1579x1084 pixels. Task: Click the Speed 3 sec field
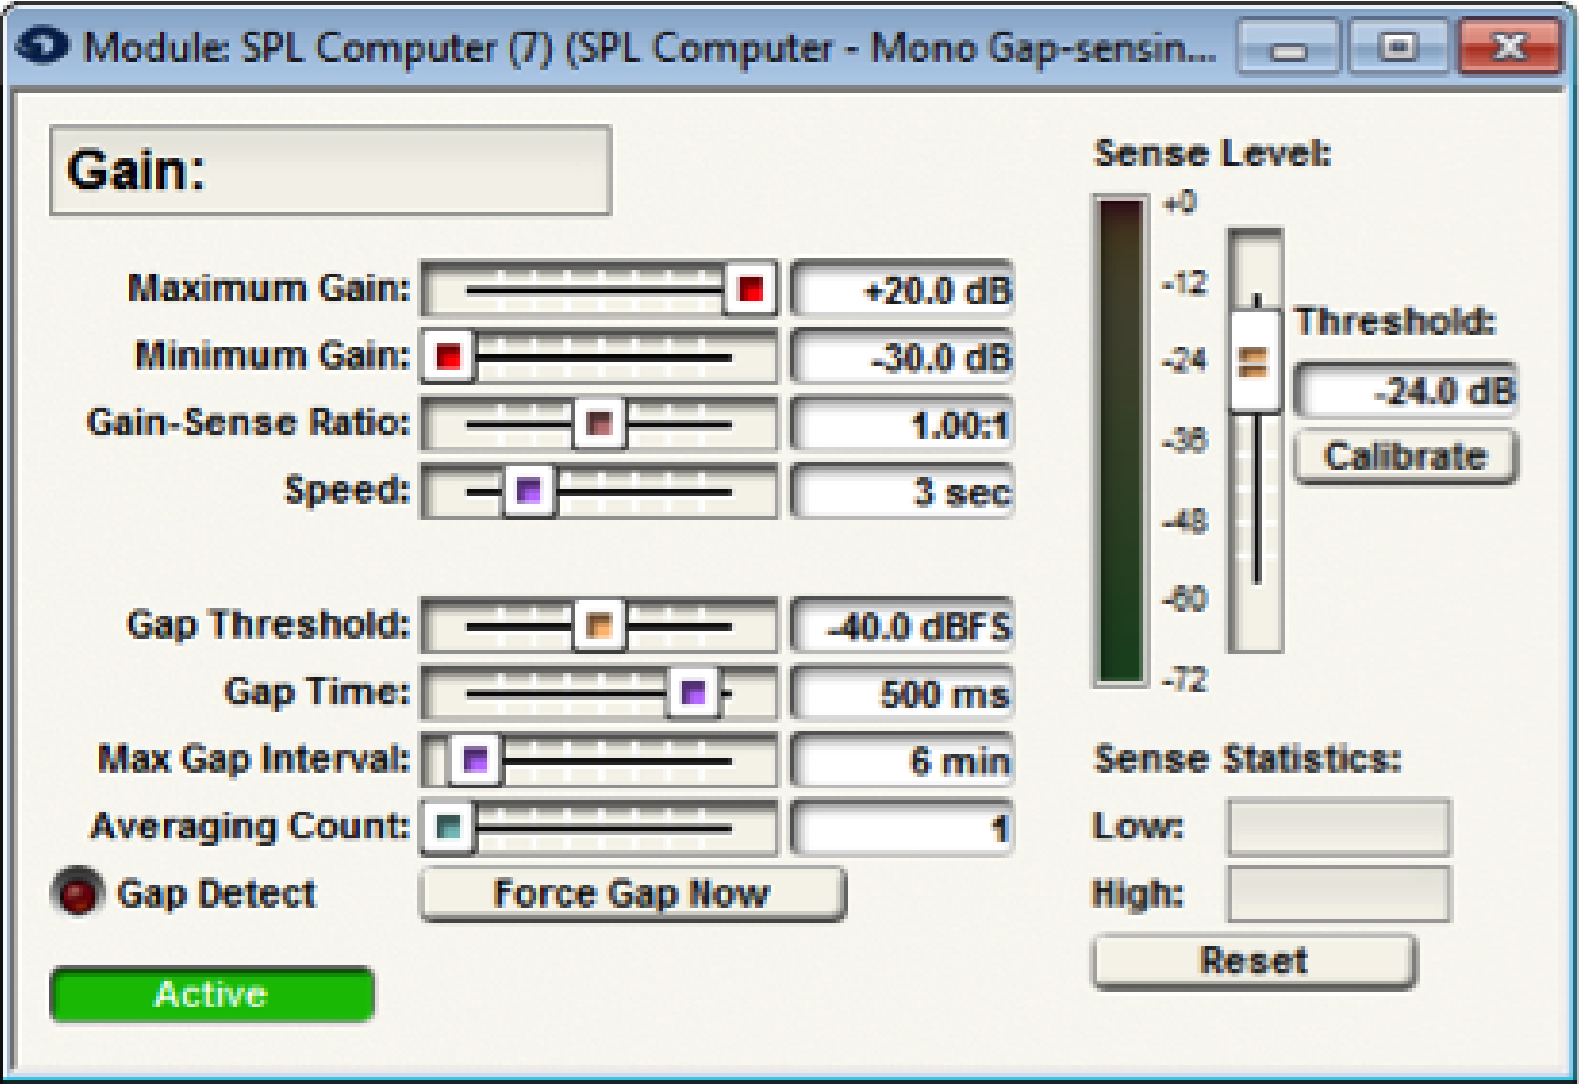tap(902, 492)
